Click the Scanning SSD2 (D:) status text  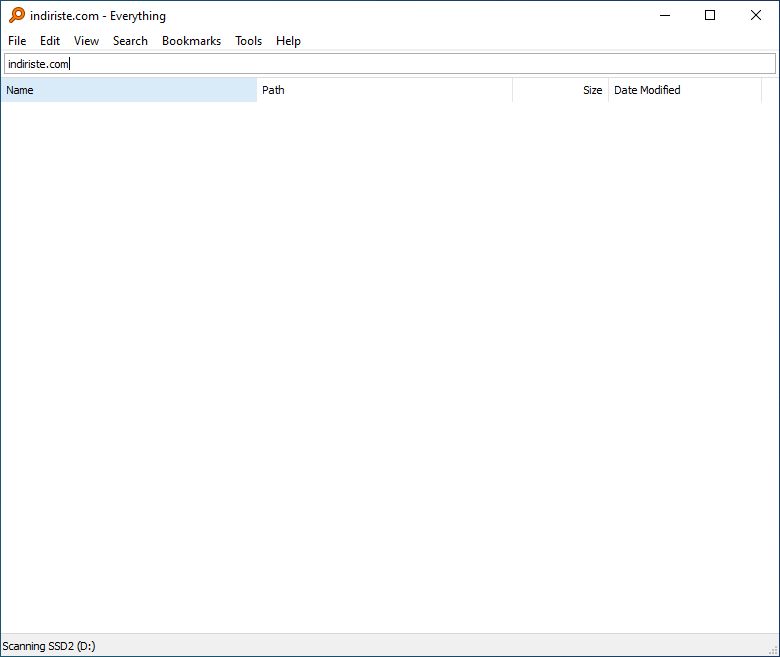point(49,646)
